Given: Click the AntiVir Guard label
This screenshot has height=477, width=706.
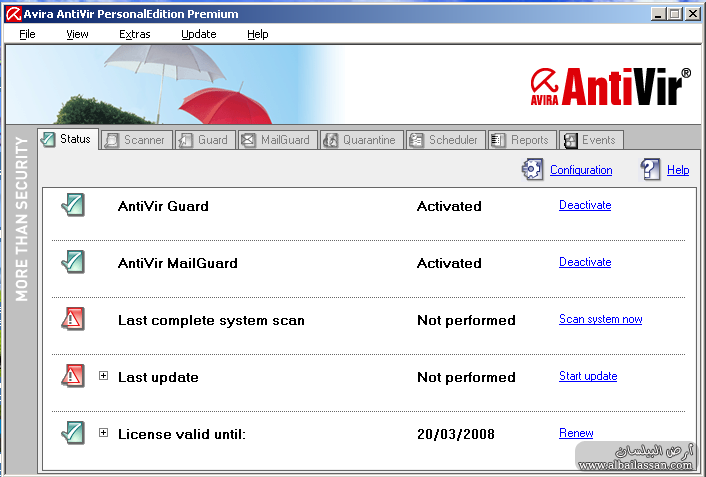Looking at the screenshot, I should (163, 206).
